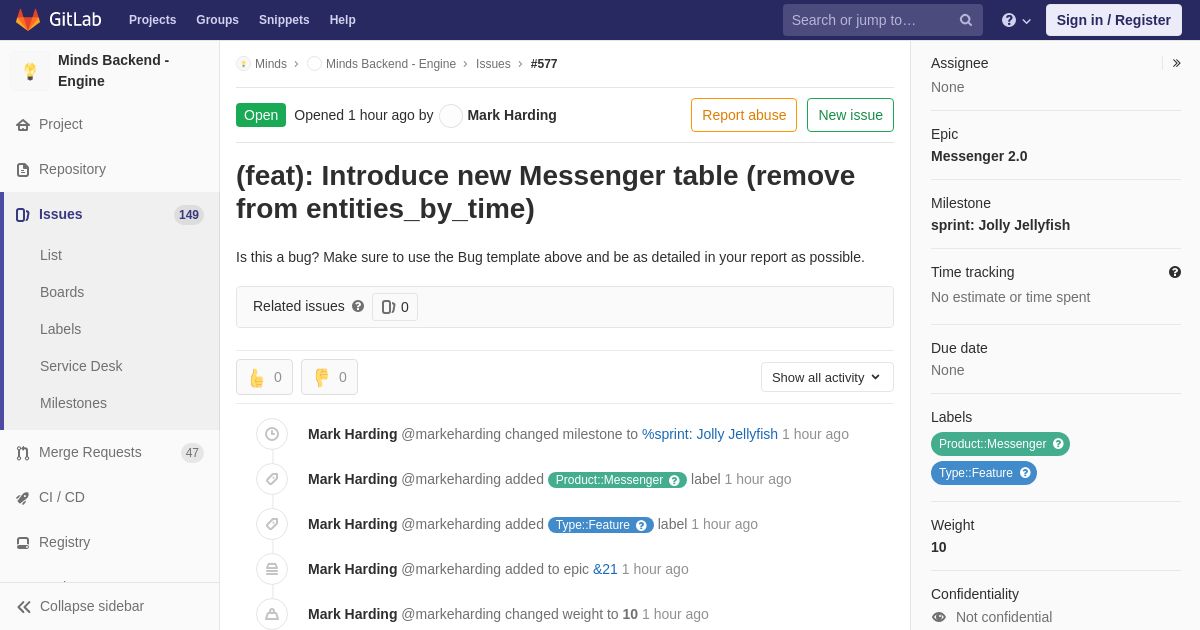Screen dimensions: 1200x630
Task: Open the Help question mark menu
Action: (1016, 20)
